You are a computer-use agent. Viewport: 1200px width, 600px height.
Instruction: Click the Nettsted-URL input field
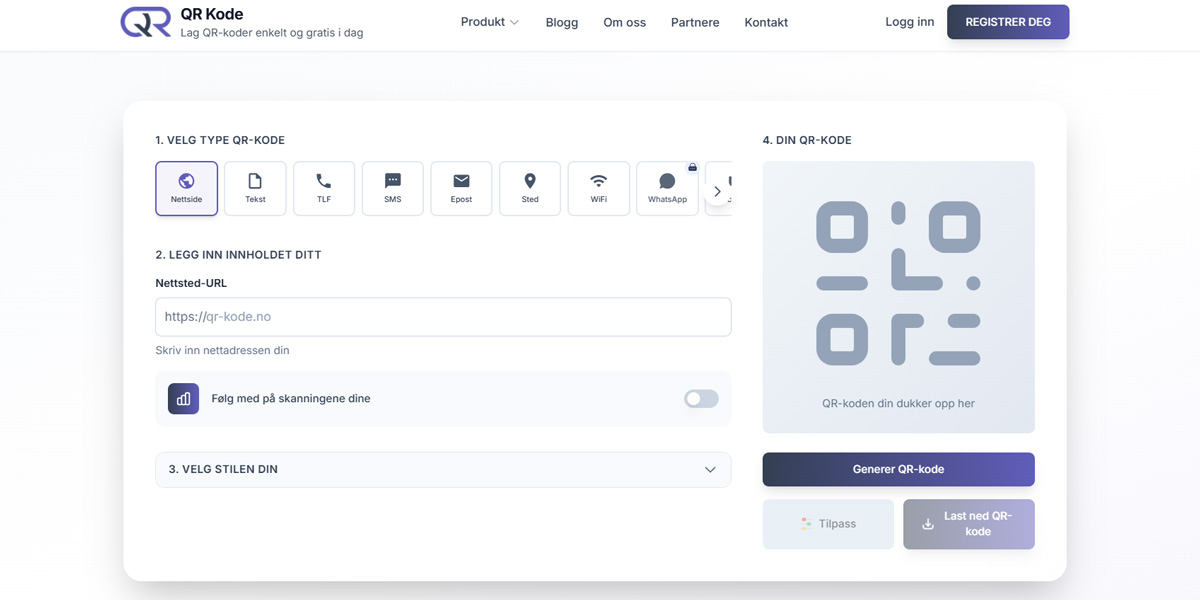(443, 317)
